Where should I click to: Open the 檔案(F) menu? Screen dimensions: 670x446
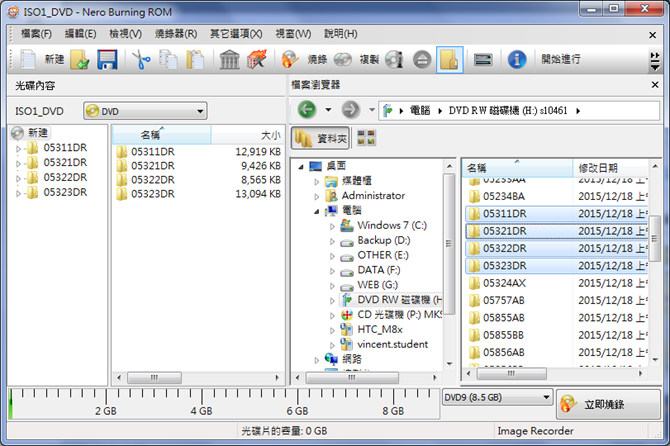pos(36,34)
